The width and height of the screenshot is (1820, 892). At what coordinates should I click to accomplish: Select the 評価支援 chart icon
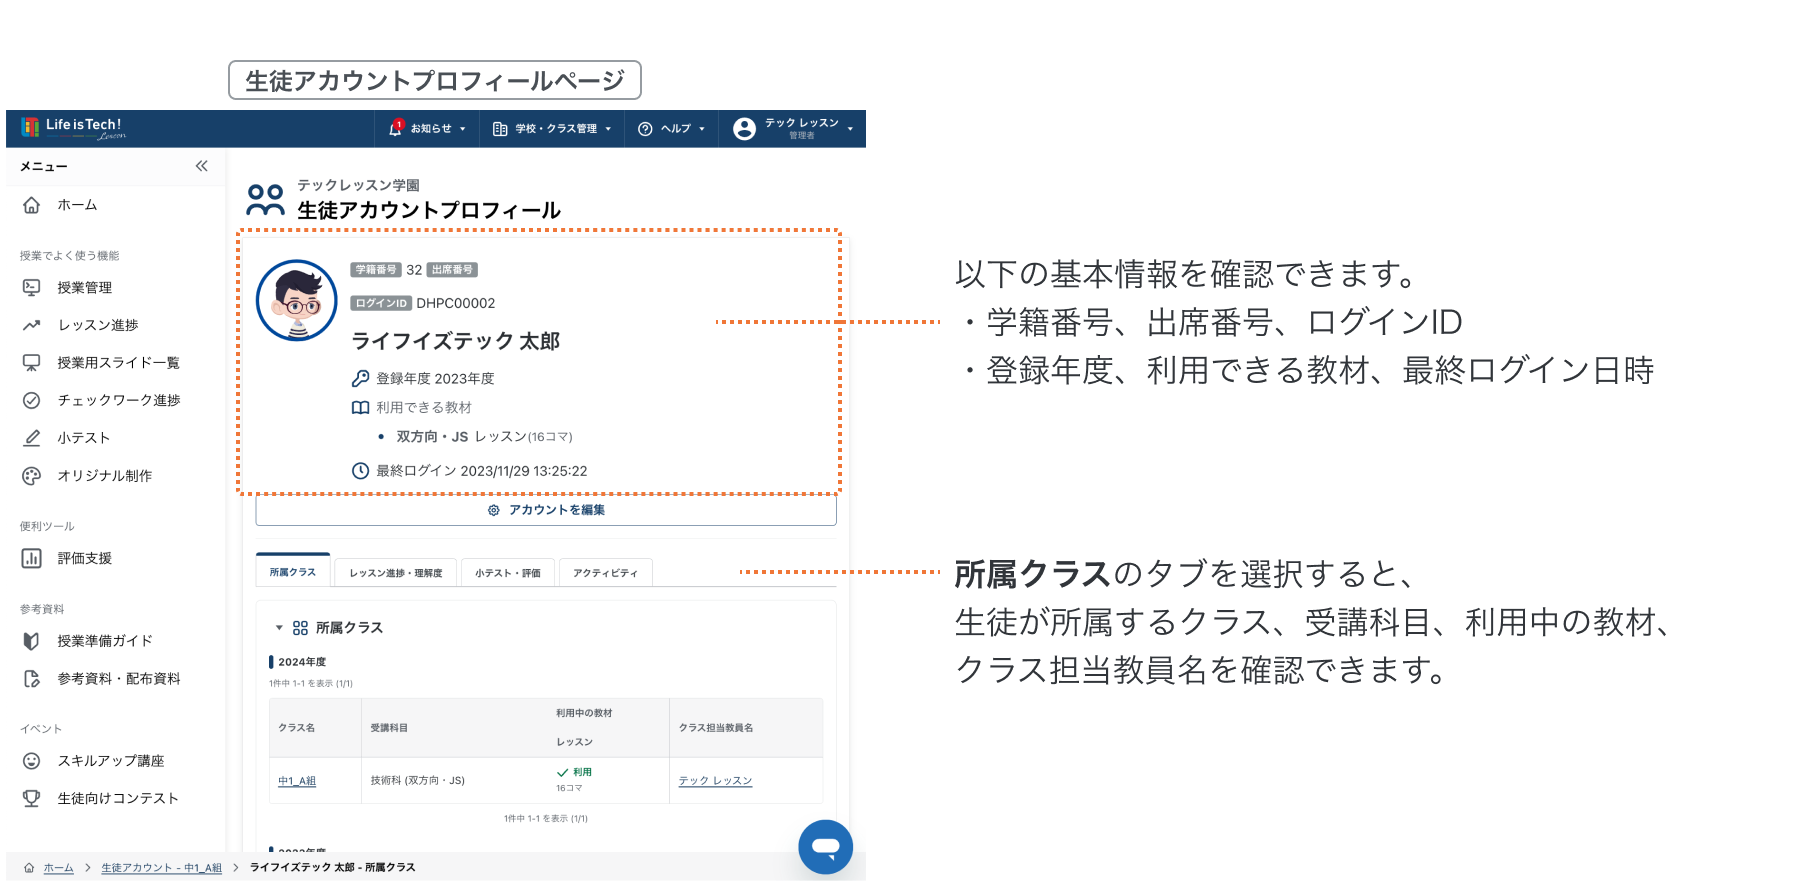(32, 558)
